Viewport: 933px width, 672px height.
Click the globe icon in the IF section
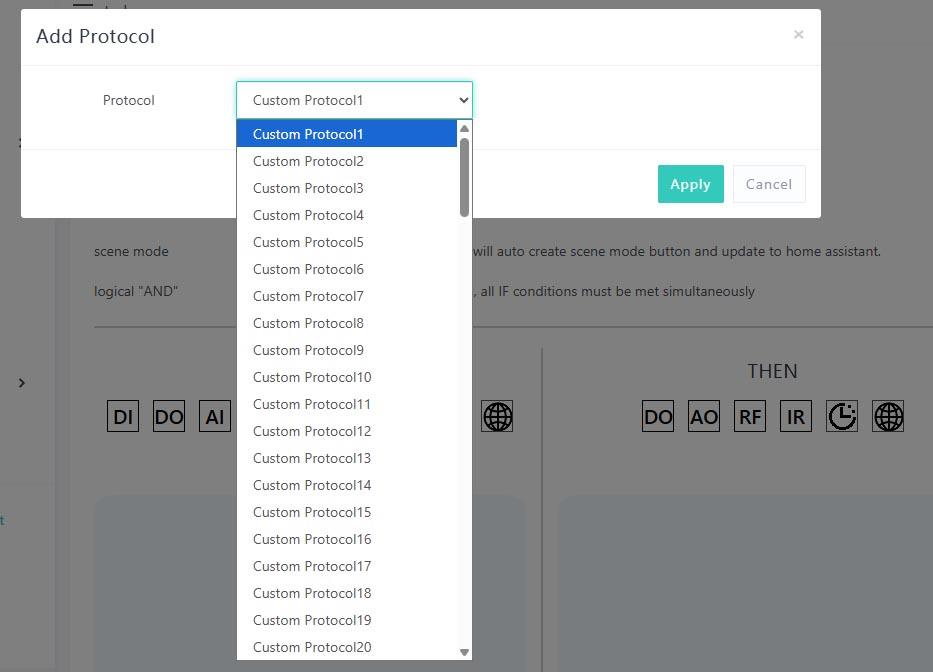pos(497,416)
